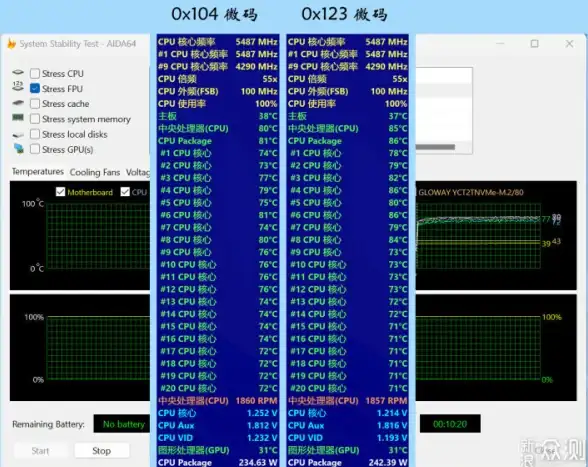Click the 1.214 V CPU core voltage
The width and height of the screenshot is (588, 467).
pos(392,413)
